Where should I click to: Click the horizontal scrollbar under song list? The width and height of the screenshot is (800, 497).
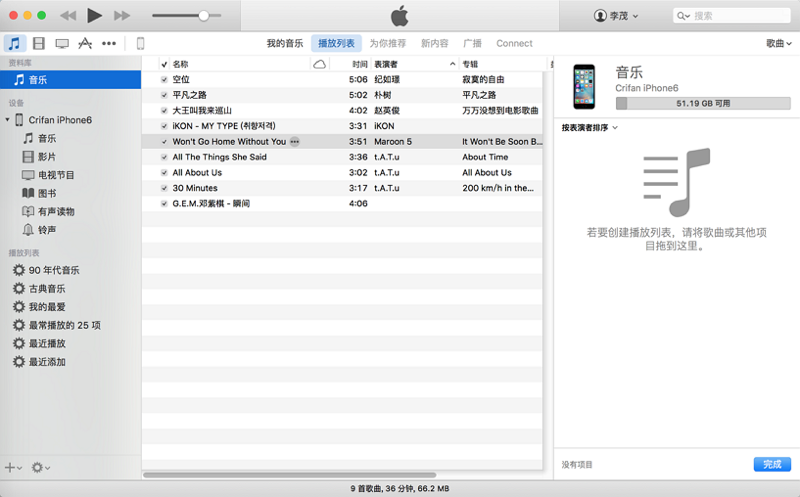(x=289, y=475)
